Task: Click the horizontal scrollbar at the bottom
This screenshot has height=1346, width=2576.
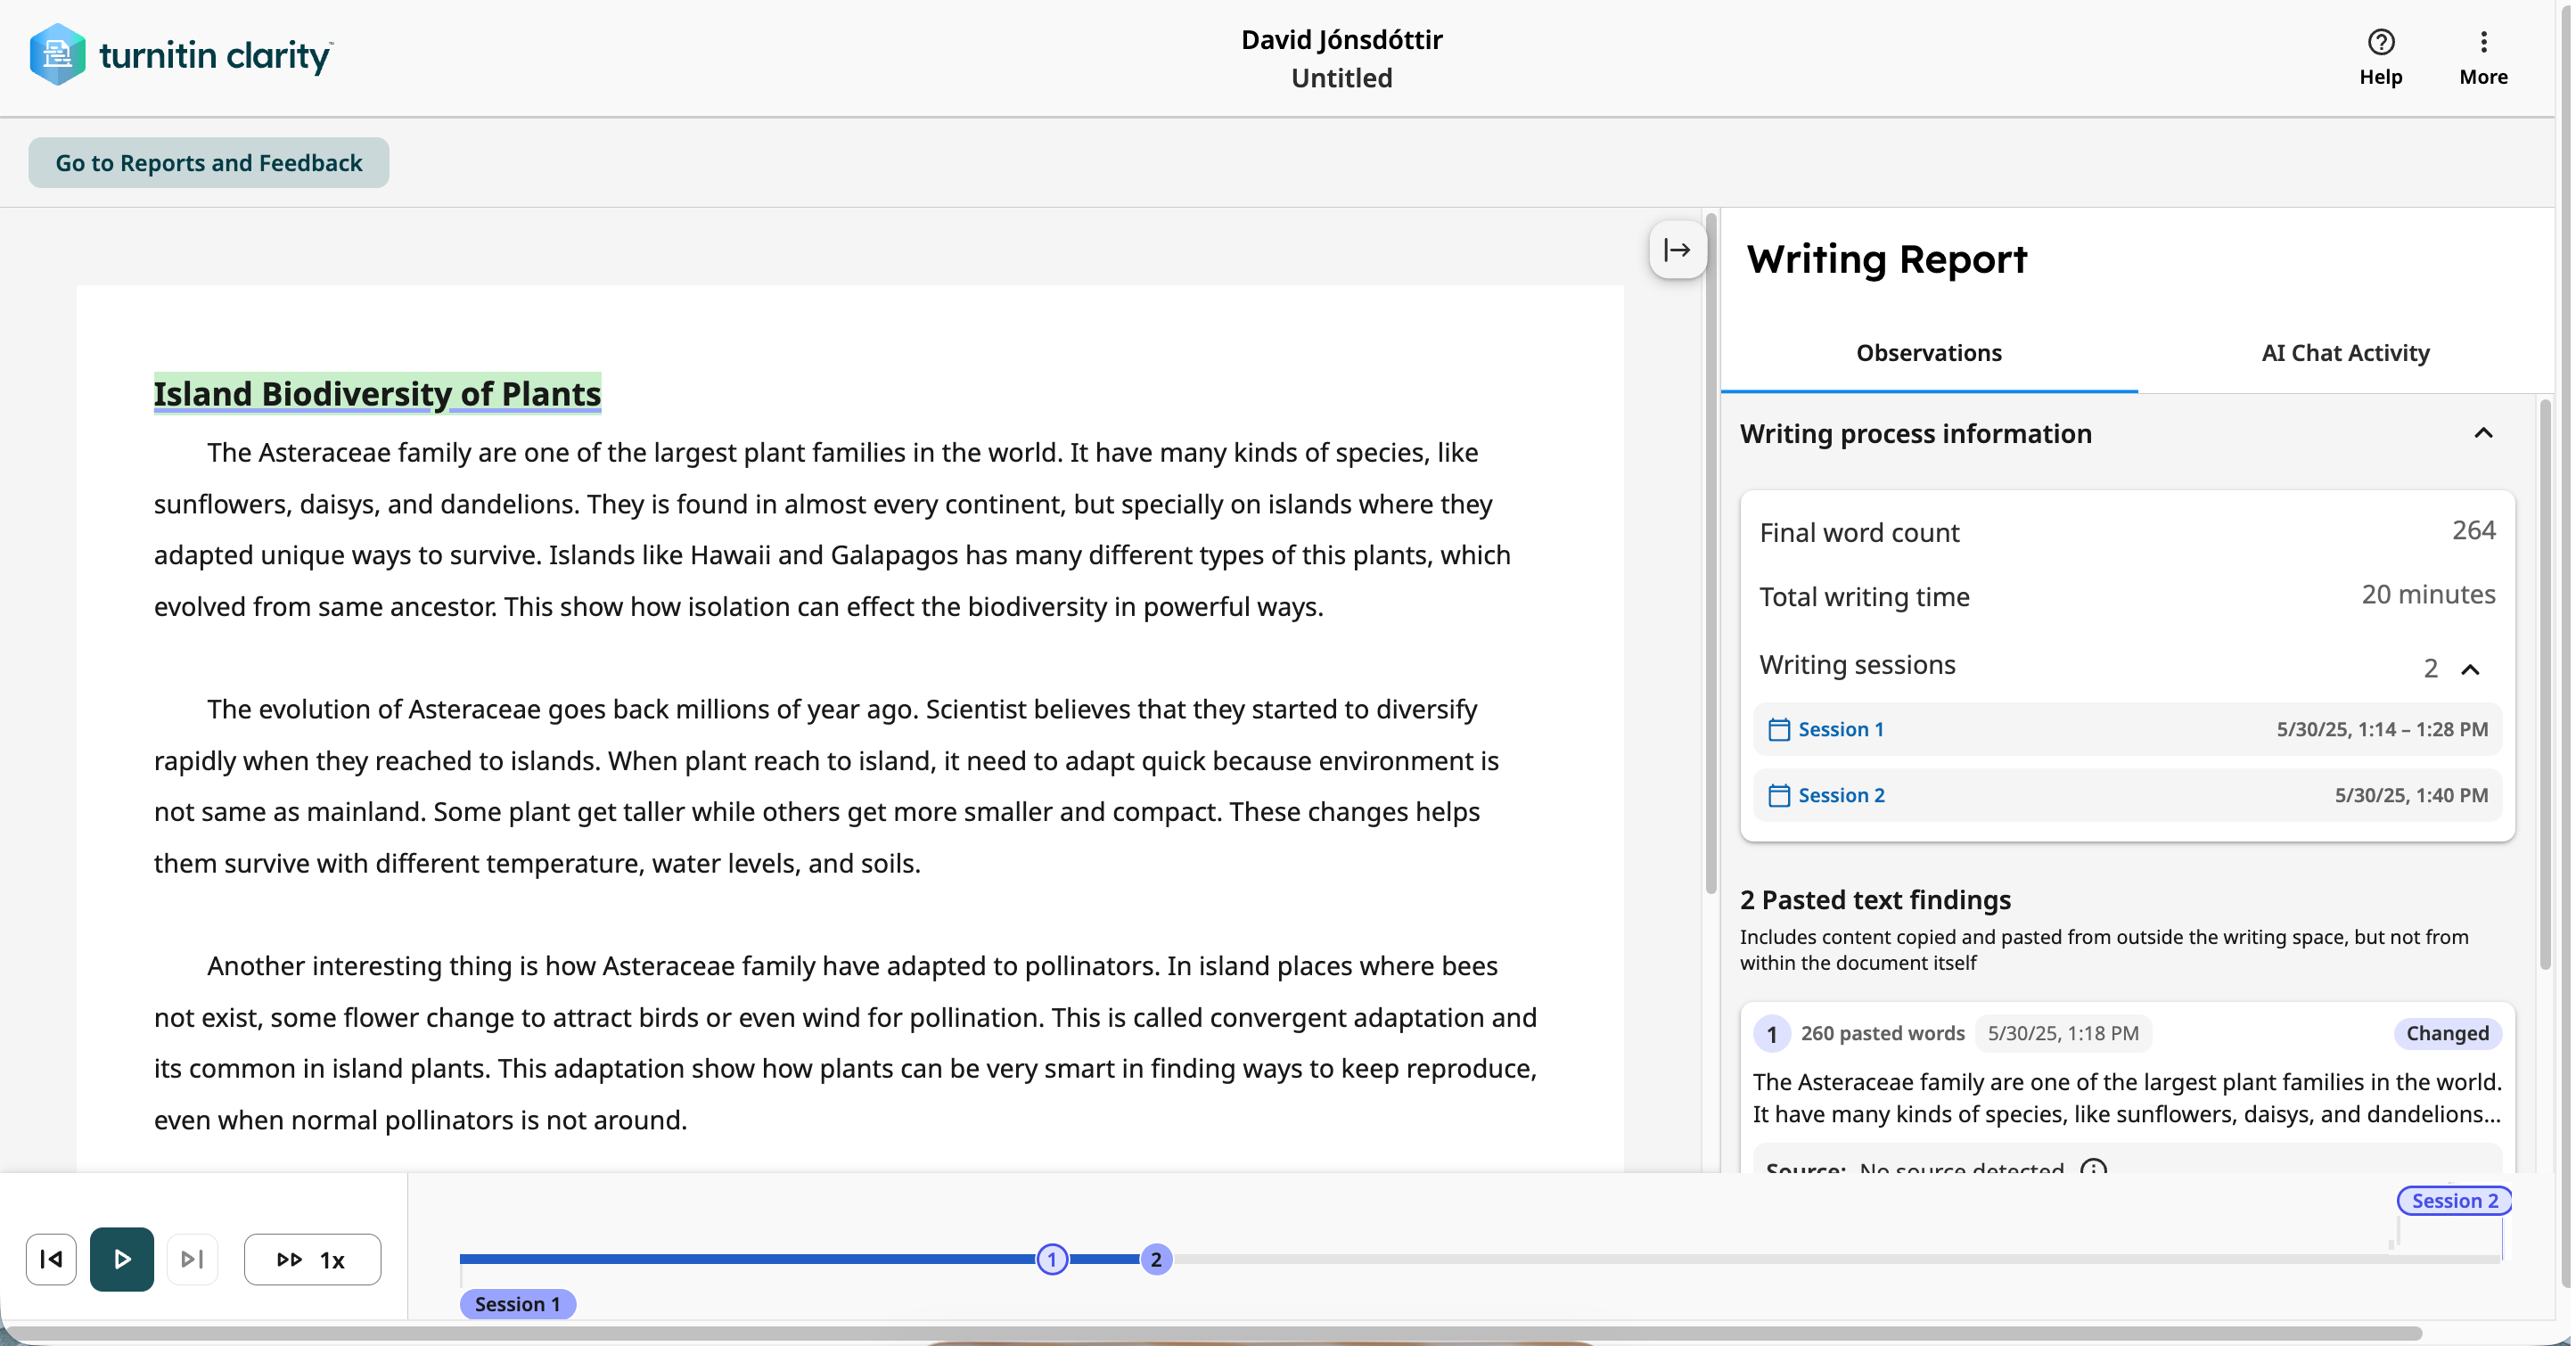Action: coord(1212,1333)
